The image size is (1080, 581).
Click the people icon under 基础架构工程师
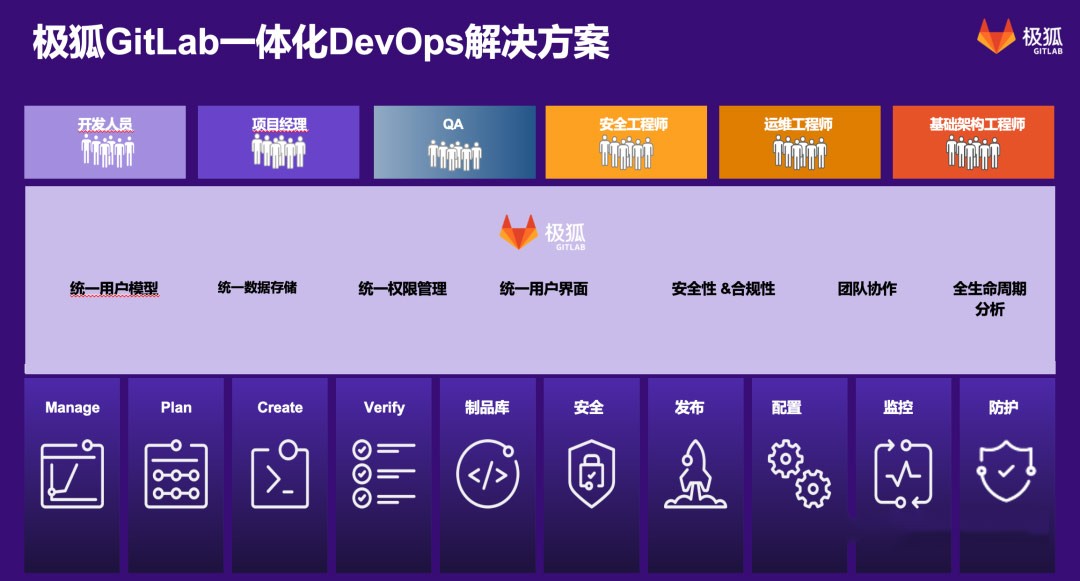point(973,152)
